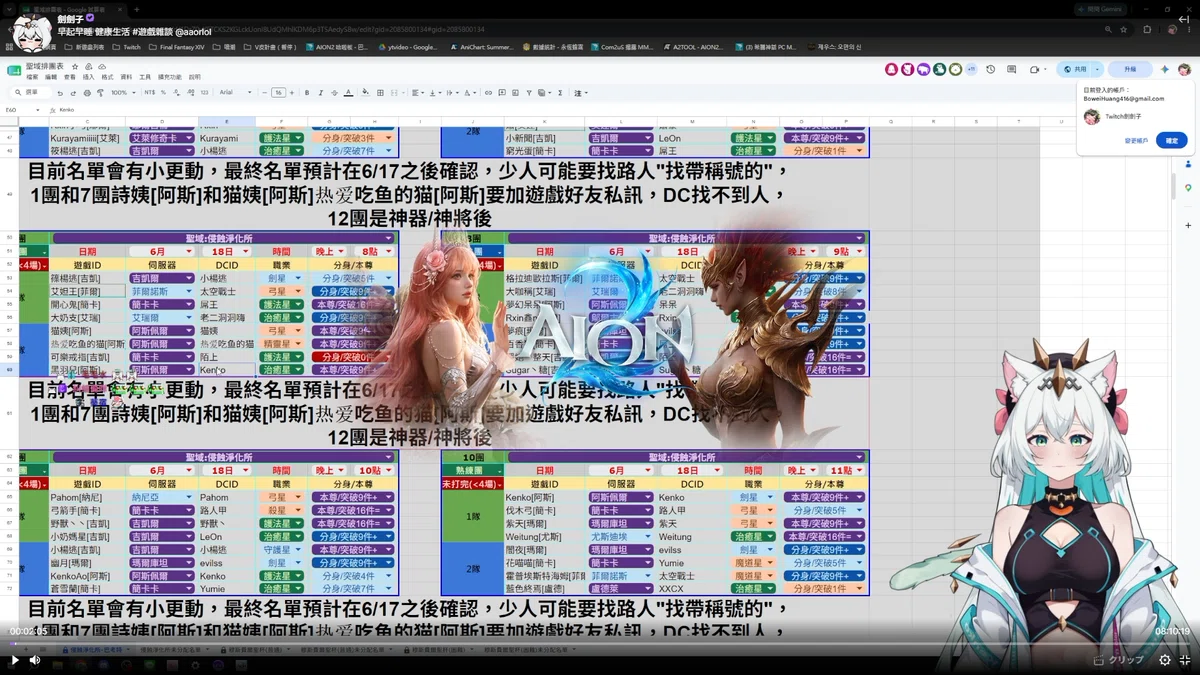Format cell as NT$ currency
Image resolution: width=1200 pixels, height=675 pixels.
tap(150, 92)
